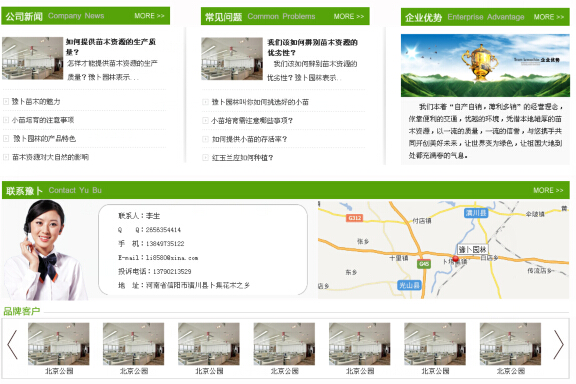Click the 光山县 blue label on the map
Viewport: 576px width, 384px height.
pos(409,285)
